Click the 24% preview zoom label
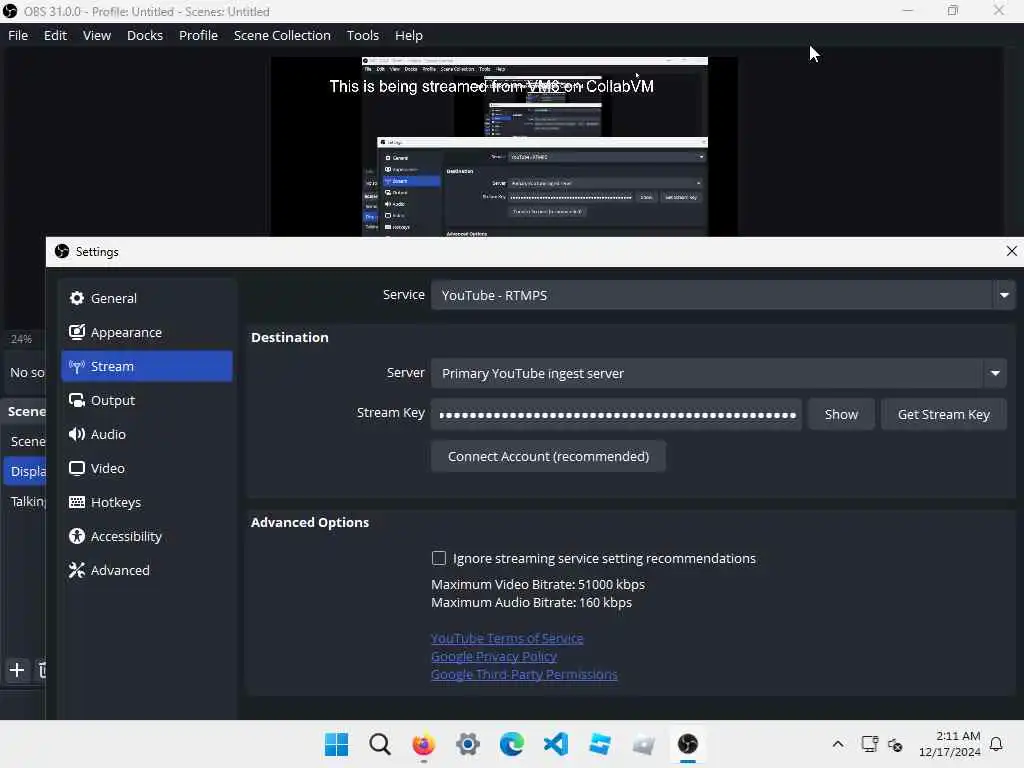The width and height of the screenshot is (1024, 768). [x=21, y=339]
